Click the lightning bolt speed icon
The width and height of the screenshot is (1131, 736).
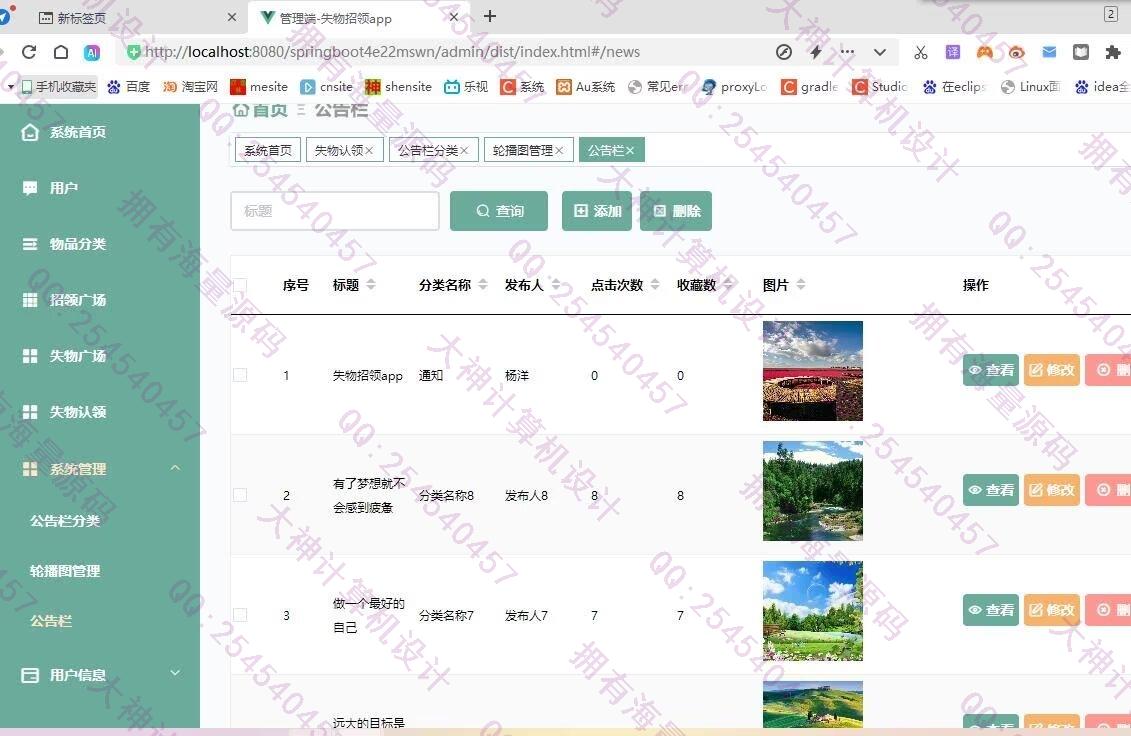click(x=816, y=52)
